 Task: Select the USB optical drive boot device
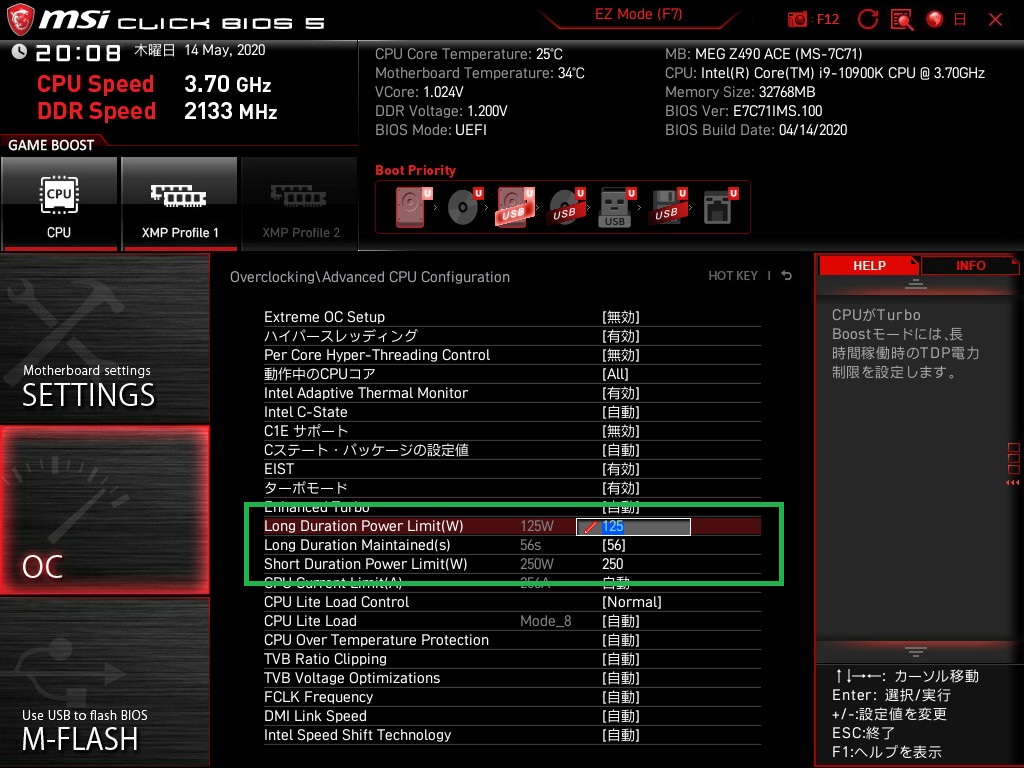coord(566,207)
